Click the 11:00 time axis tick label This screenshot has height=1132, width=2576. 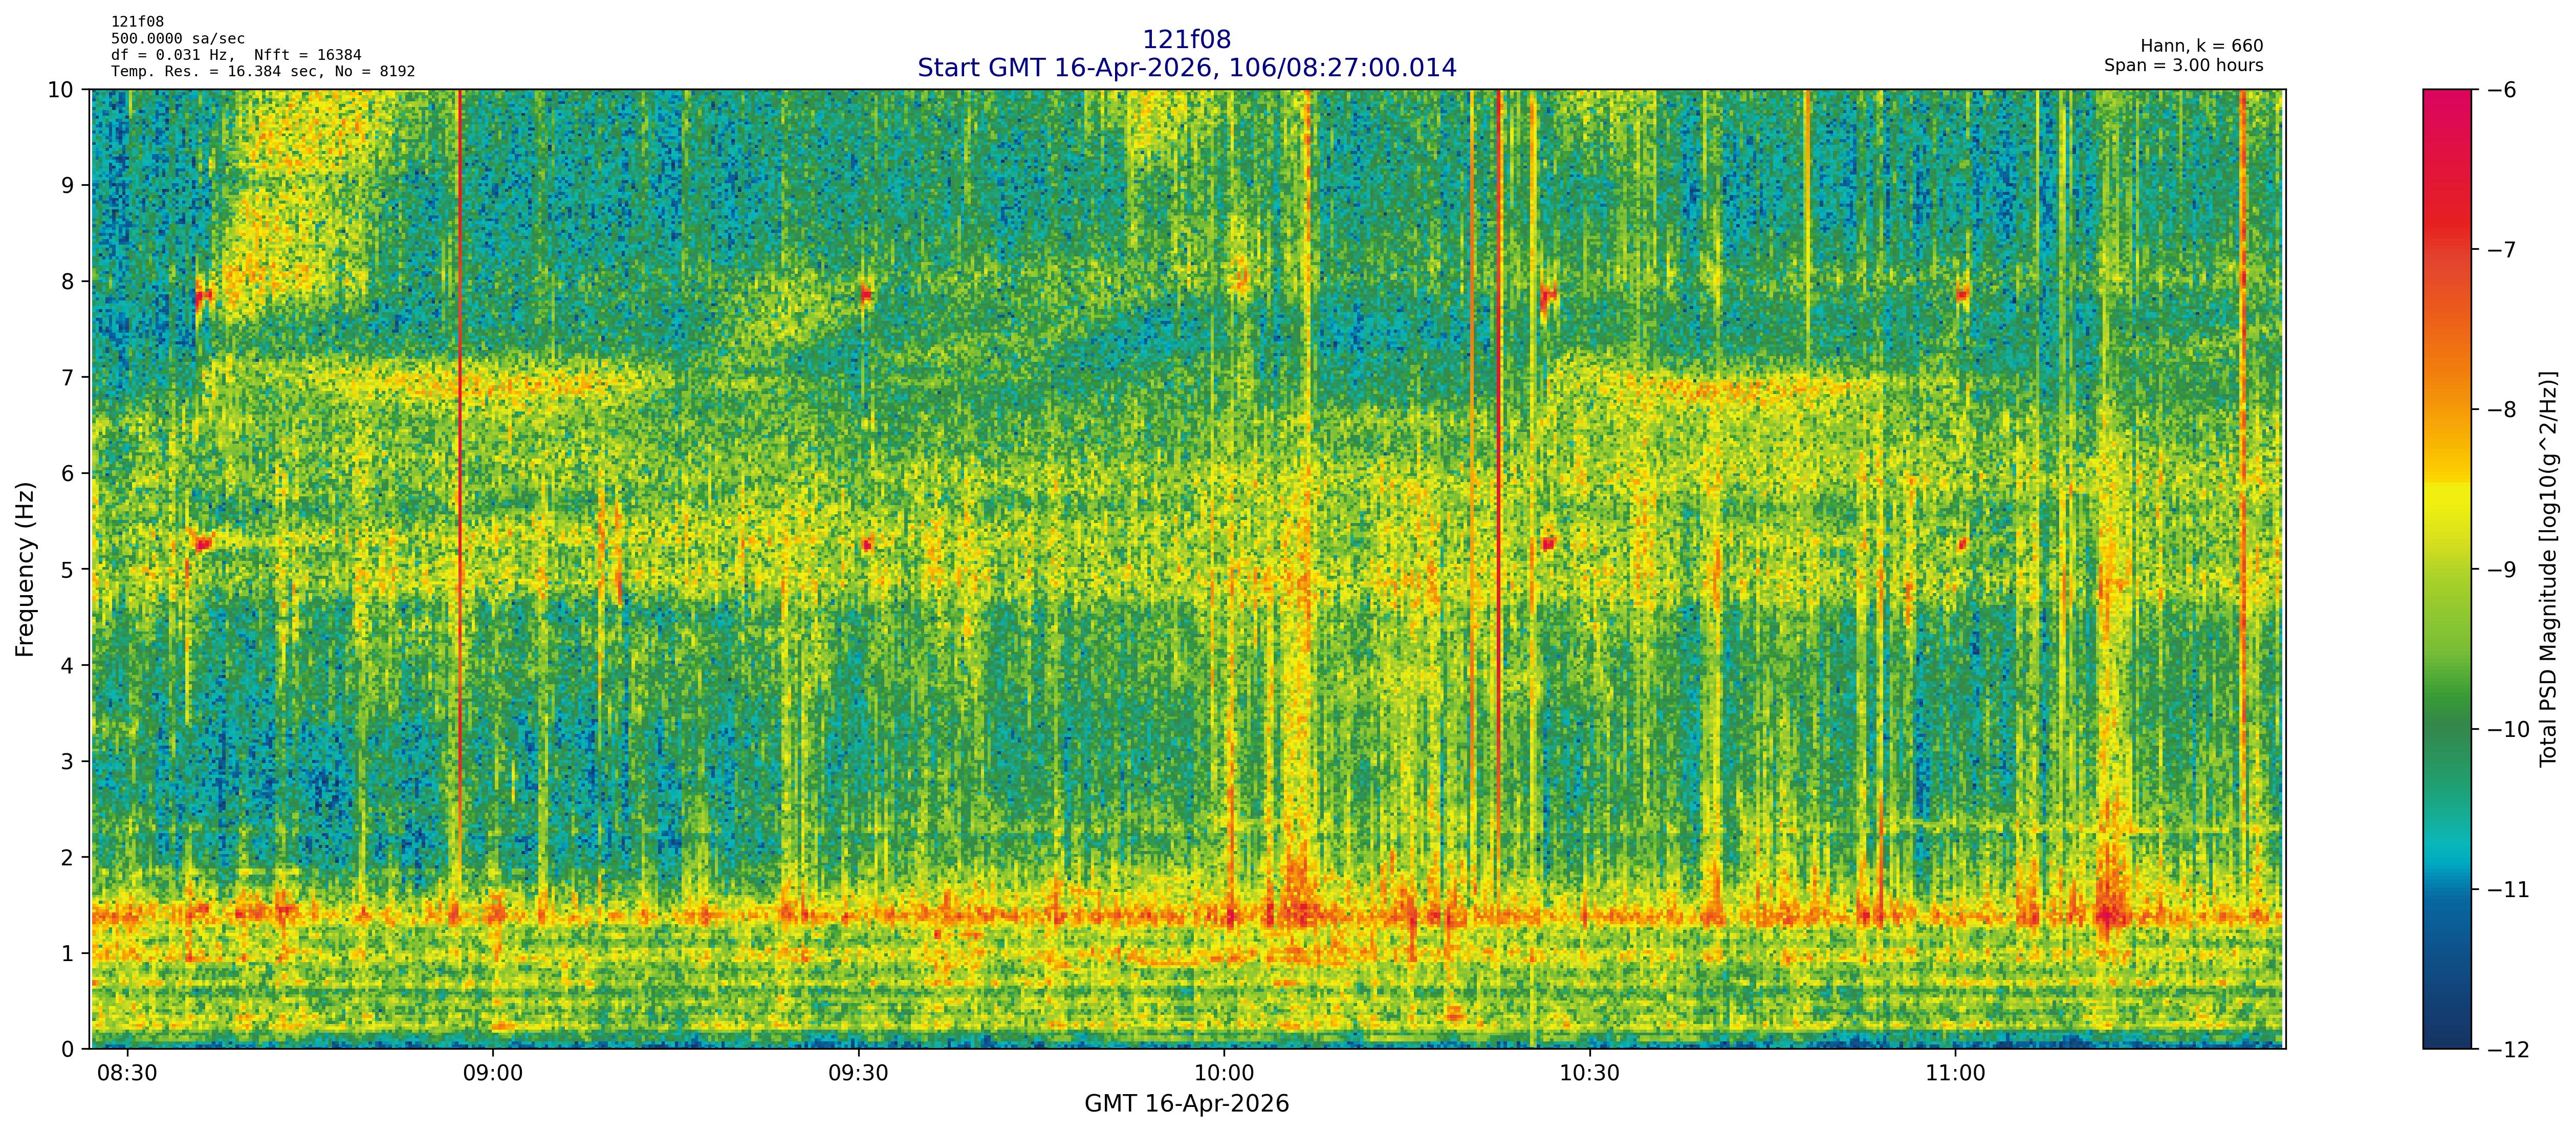1955,1074
